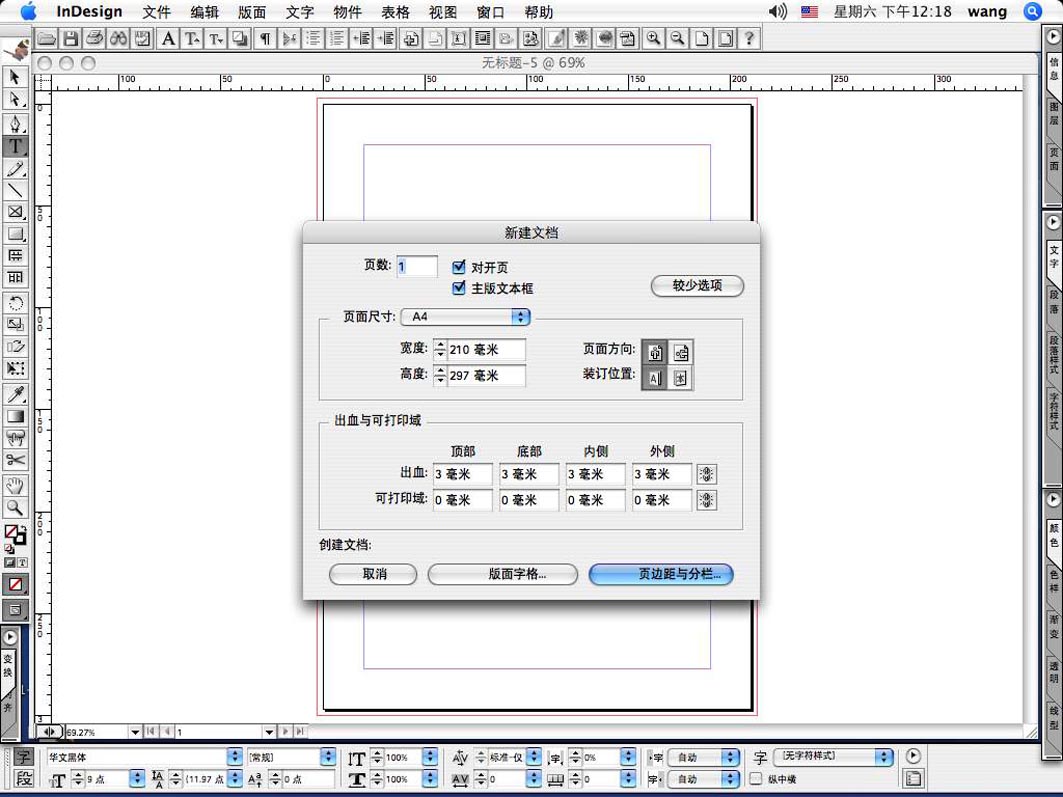Open the 文件 menu

[x=157, y=12]
